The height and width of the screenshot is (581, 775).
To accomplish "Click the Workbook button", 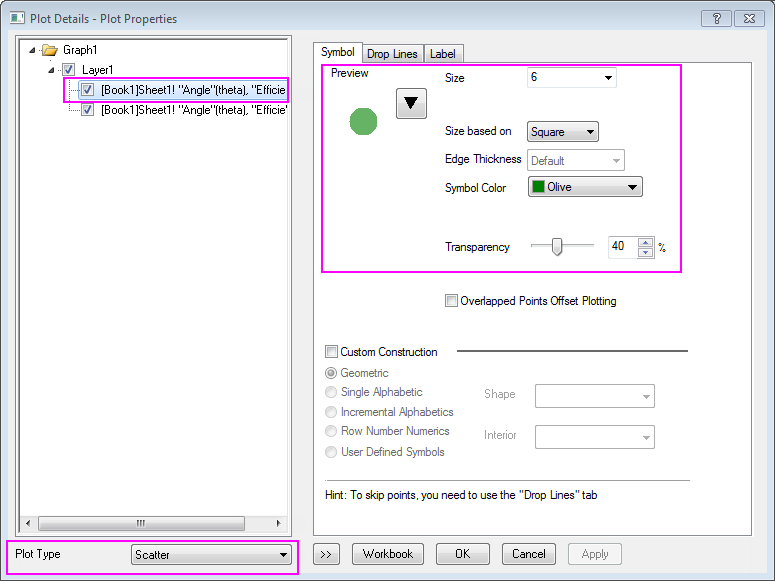I will click(388, 554).
